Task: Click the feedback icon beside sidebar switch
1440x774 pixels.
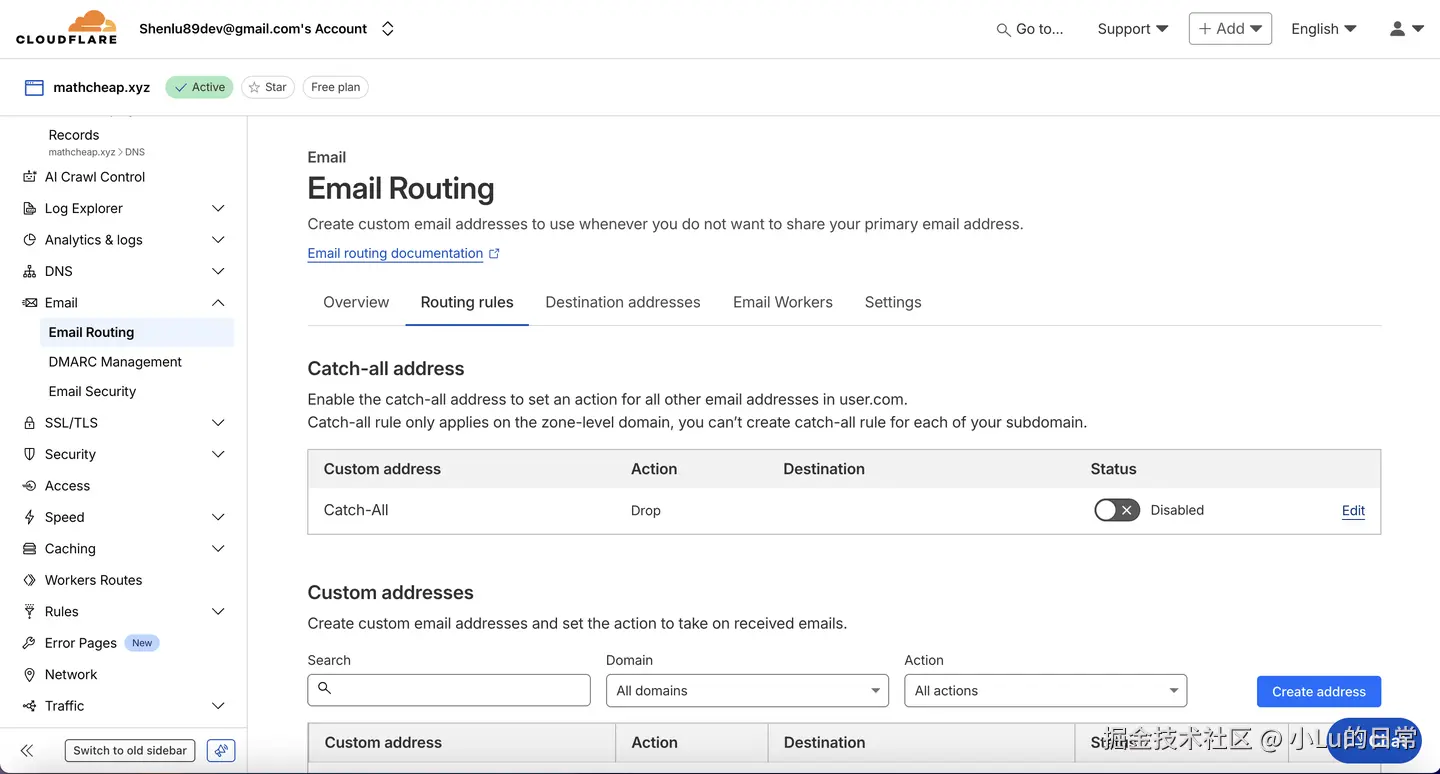Action: (x=221, y=751)
